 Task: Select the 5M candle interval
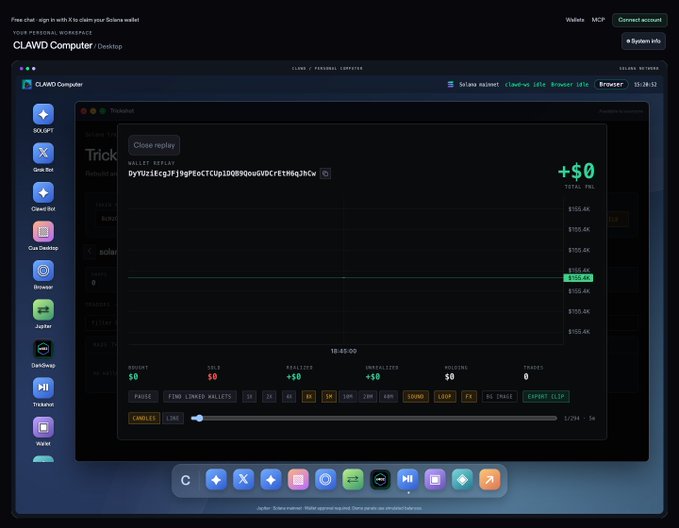pos(329,397)
